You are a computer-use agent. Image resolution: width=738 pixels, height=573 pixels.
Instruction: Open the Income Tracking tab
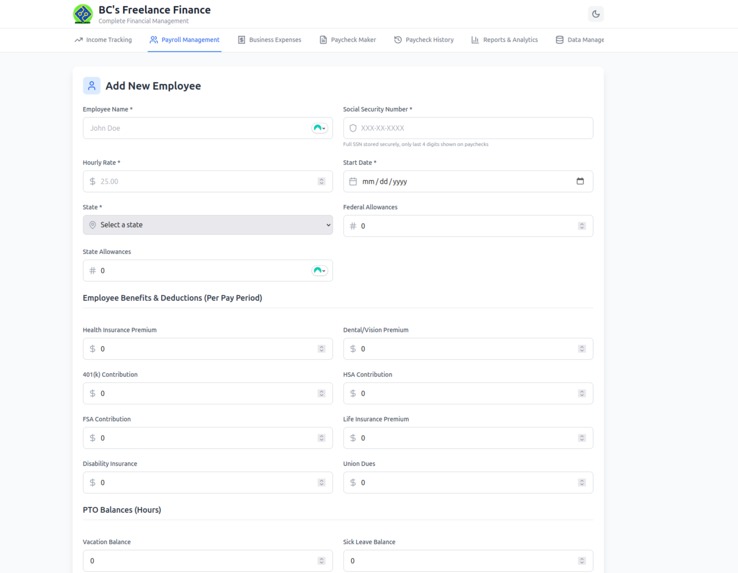pos(103,40)
